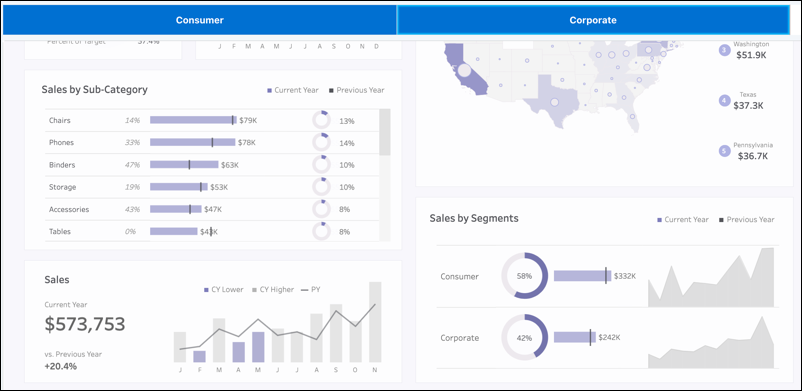The image size is (802, 391).
Task: Click the $573,753 current year sales value
Action: [x=85, y=324]
